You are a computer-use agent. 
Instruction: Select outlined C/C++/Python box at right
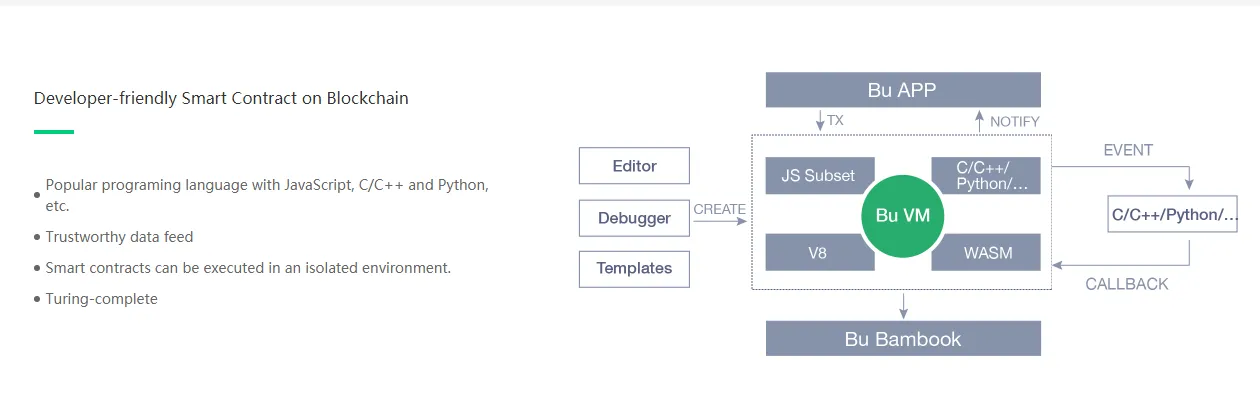coord(1174,214)
